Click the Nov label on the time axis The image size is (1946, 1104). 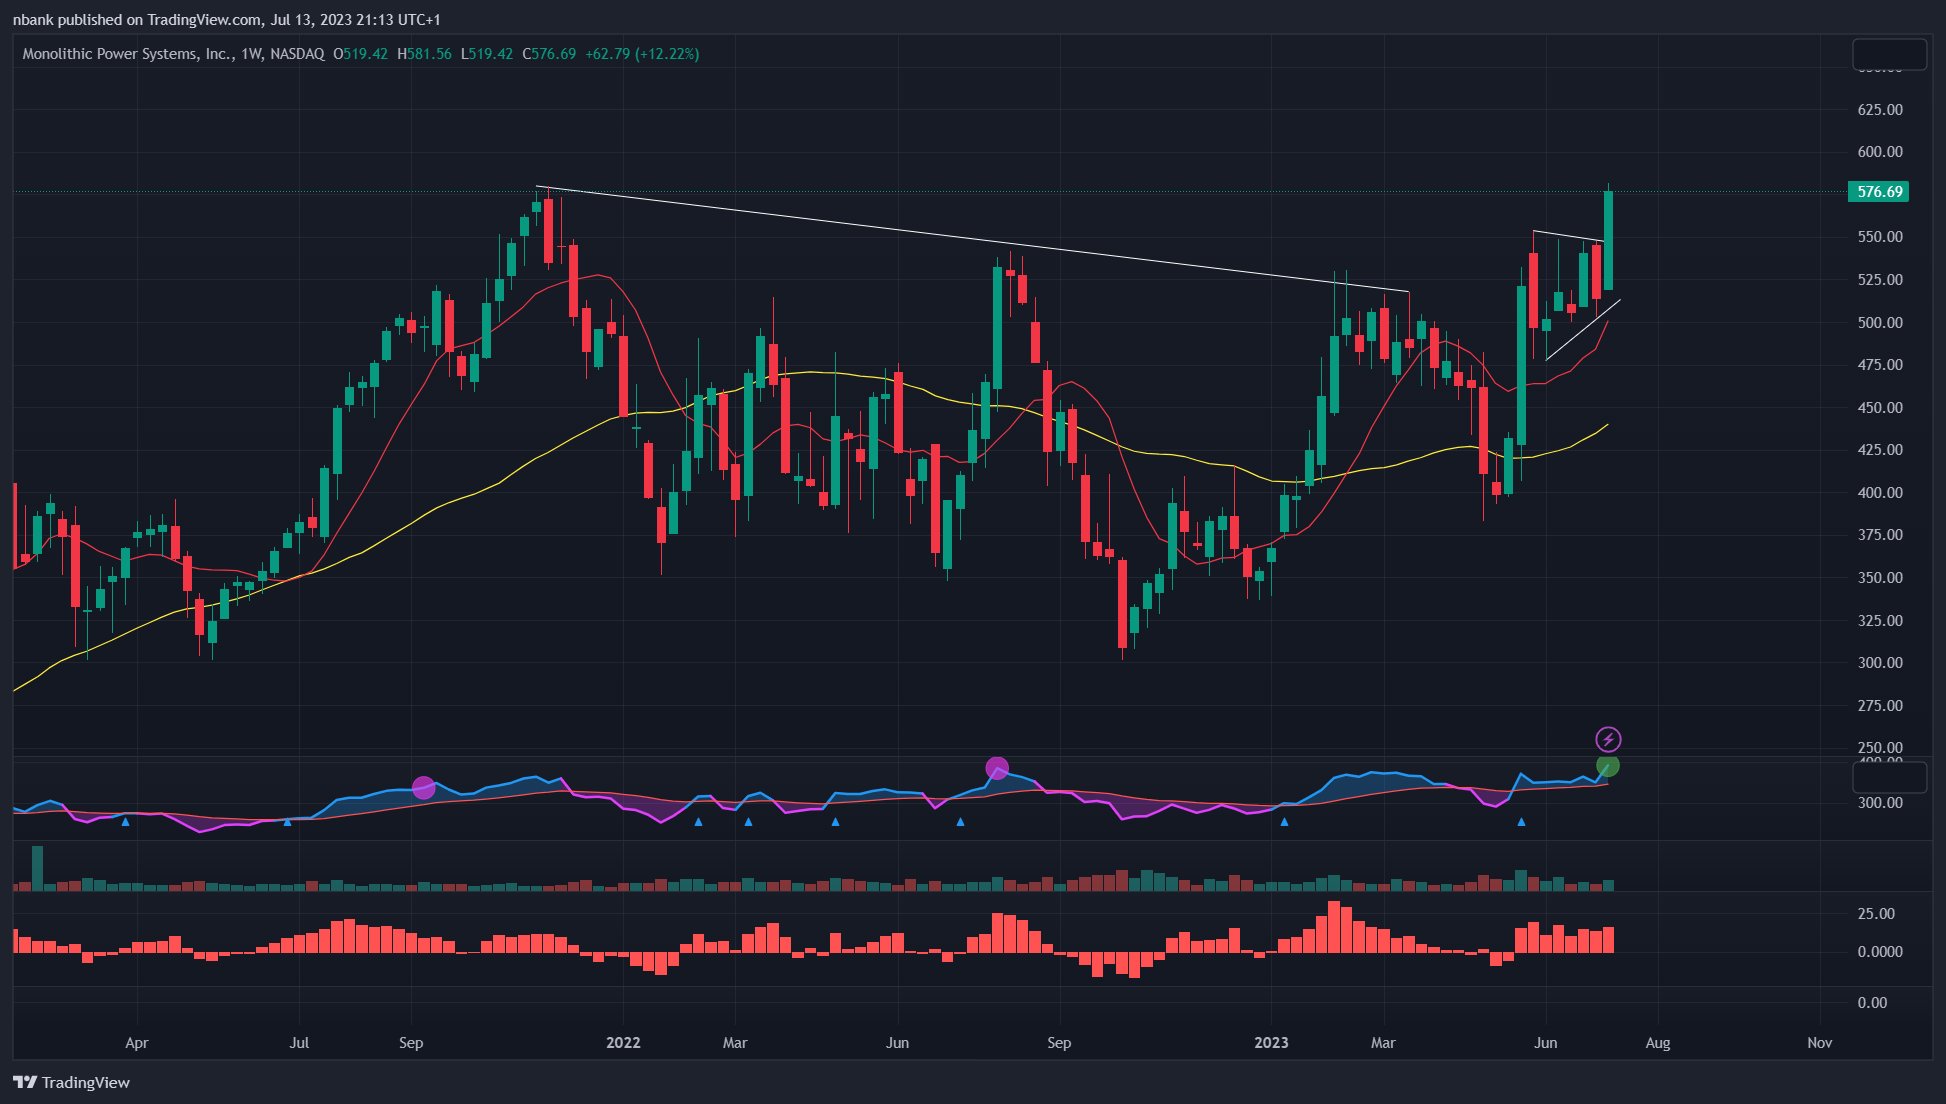click(x=1819, y=1042)
